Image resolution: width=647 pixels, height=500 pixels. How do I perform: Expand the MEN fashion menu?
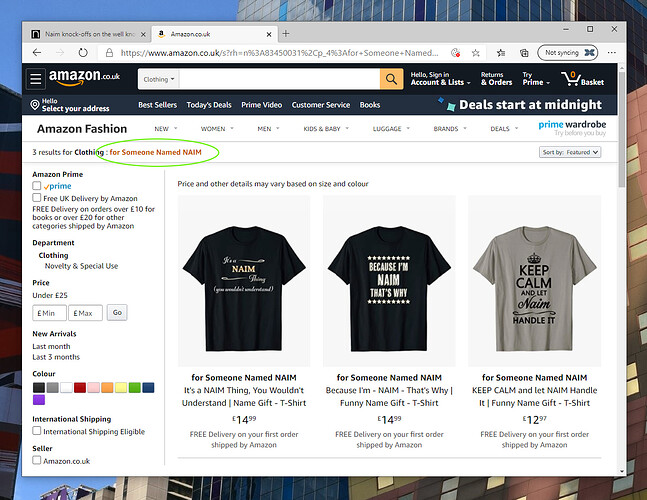(268, 129)
